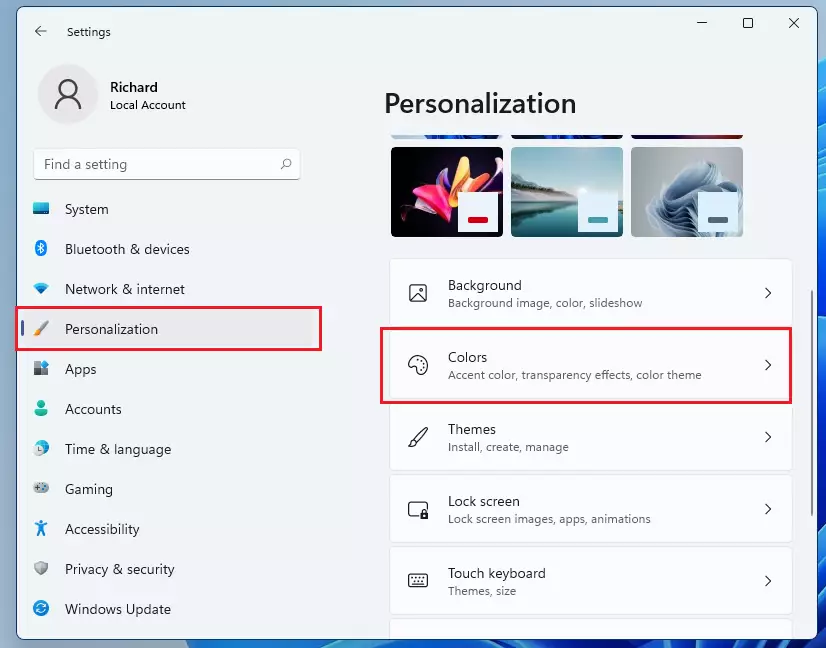This screenshot has width=826, height=648.
Task: Click the Apps icon in sidebar
Action: (41, 368)
